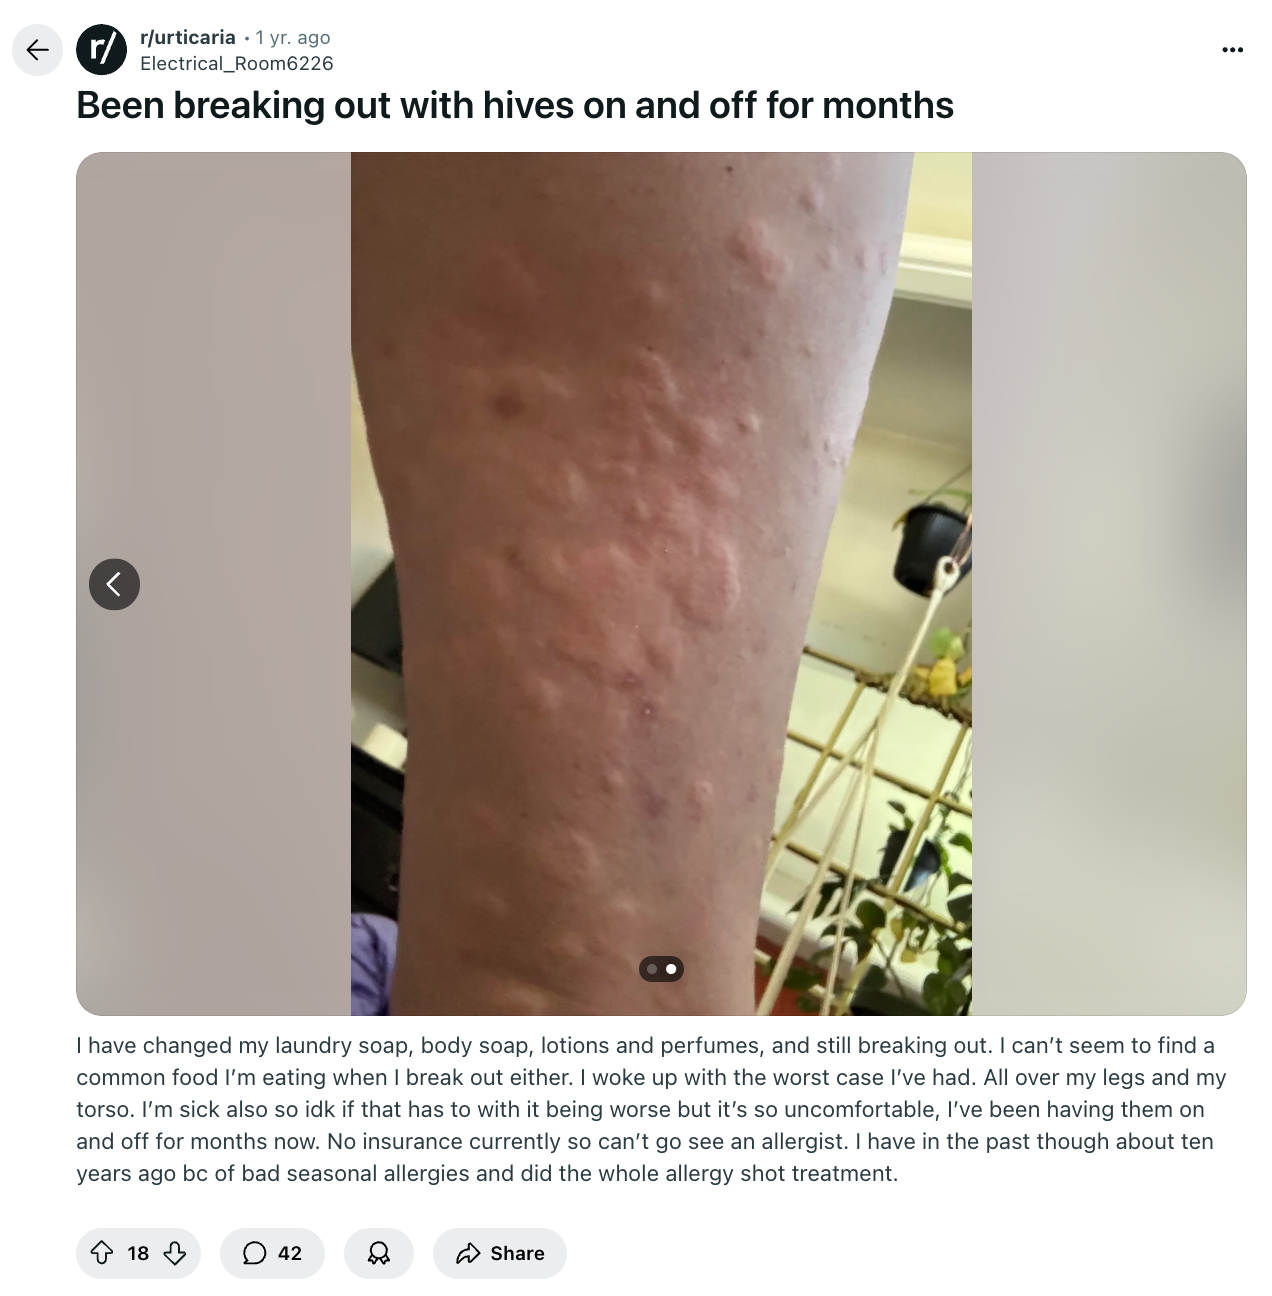The width and height of the screenshot is (1272, 1296).
Task: Click the post title about hives
Action: pos(515,105)
